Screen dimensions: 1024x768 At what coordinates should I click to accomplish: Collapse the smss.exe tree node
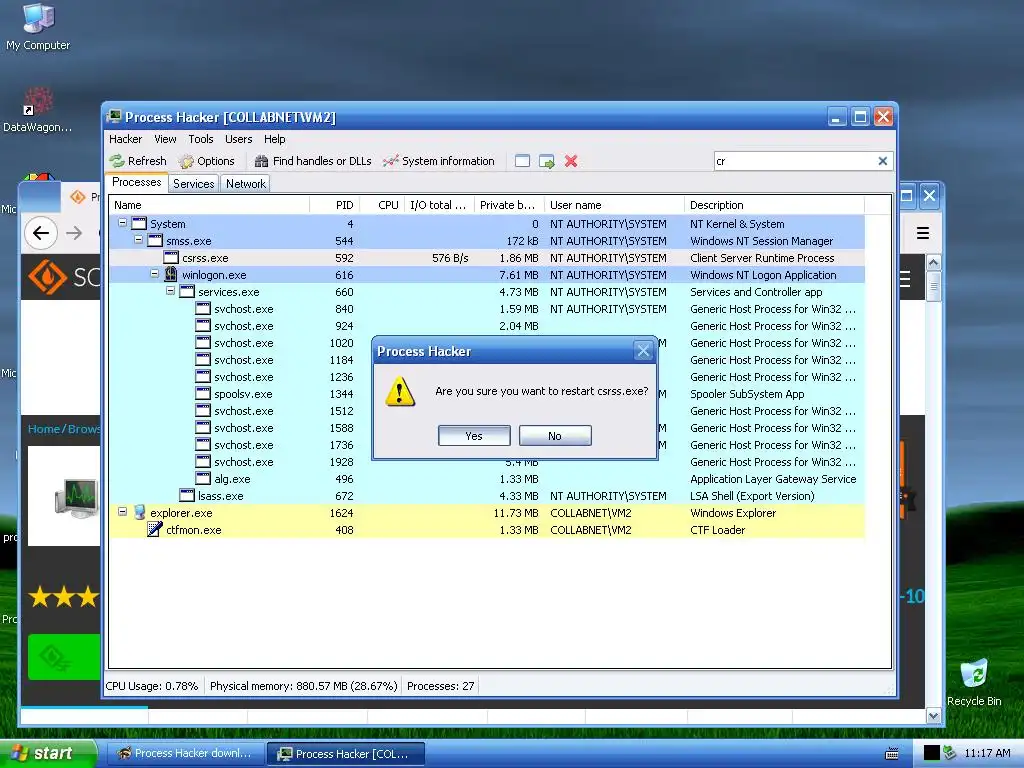138,240
